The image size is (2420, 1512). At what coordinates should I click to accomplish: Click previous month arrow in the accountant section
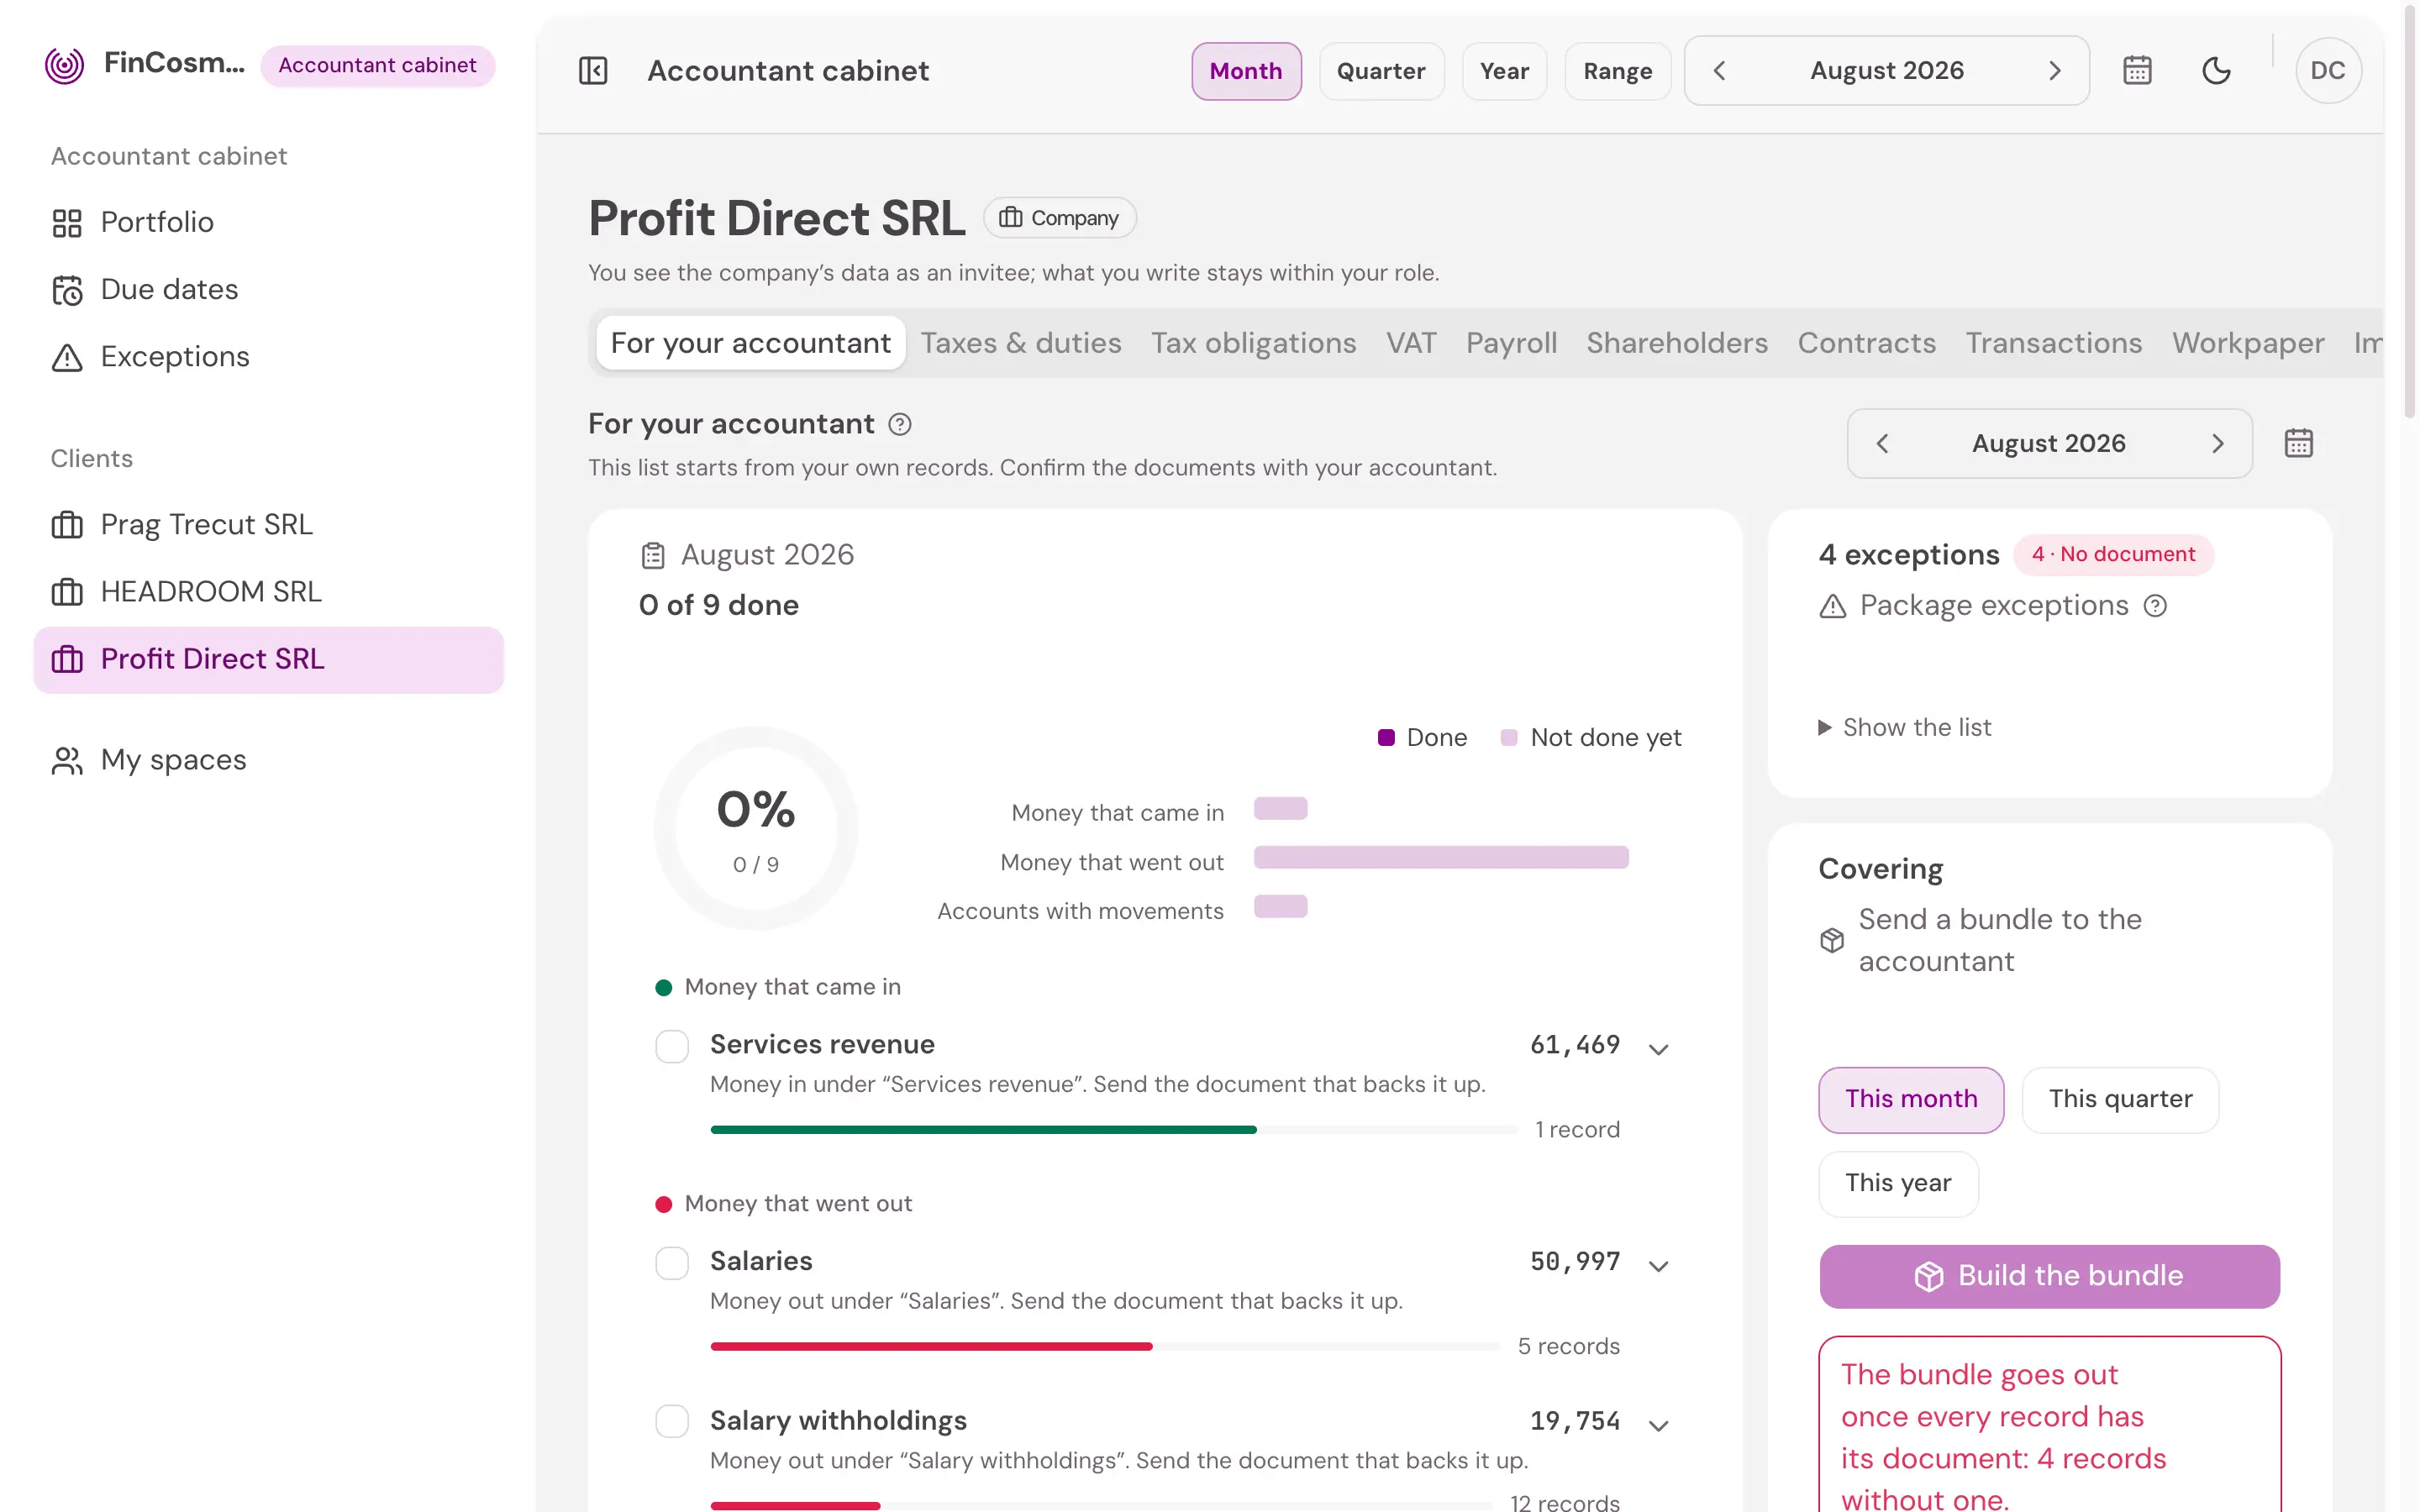pyautogui.click(x=1882, y=444)
